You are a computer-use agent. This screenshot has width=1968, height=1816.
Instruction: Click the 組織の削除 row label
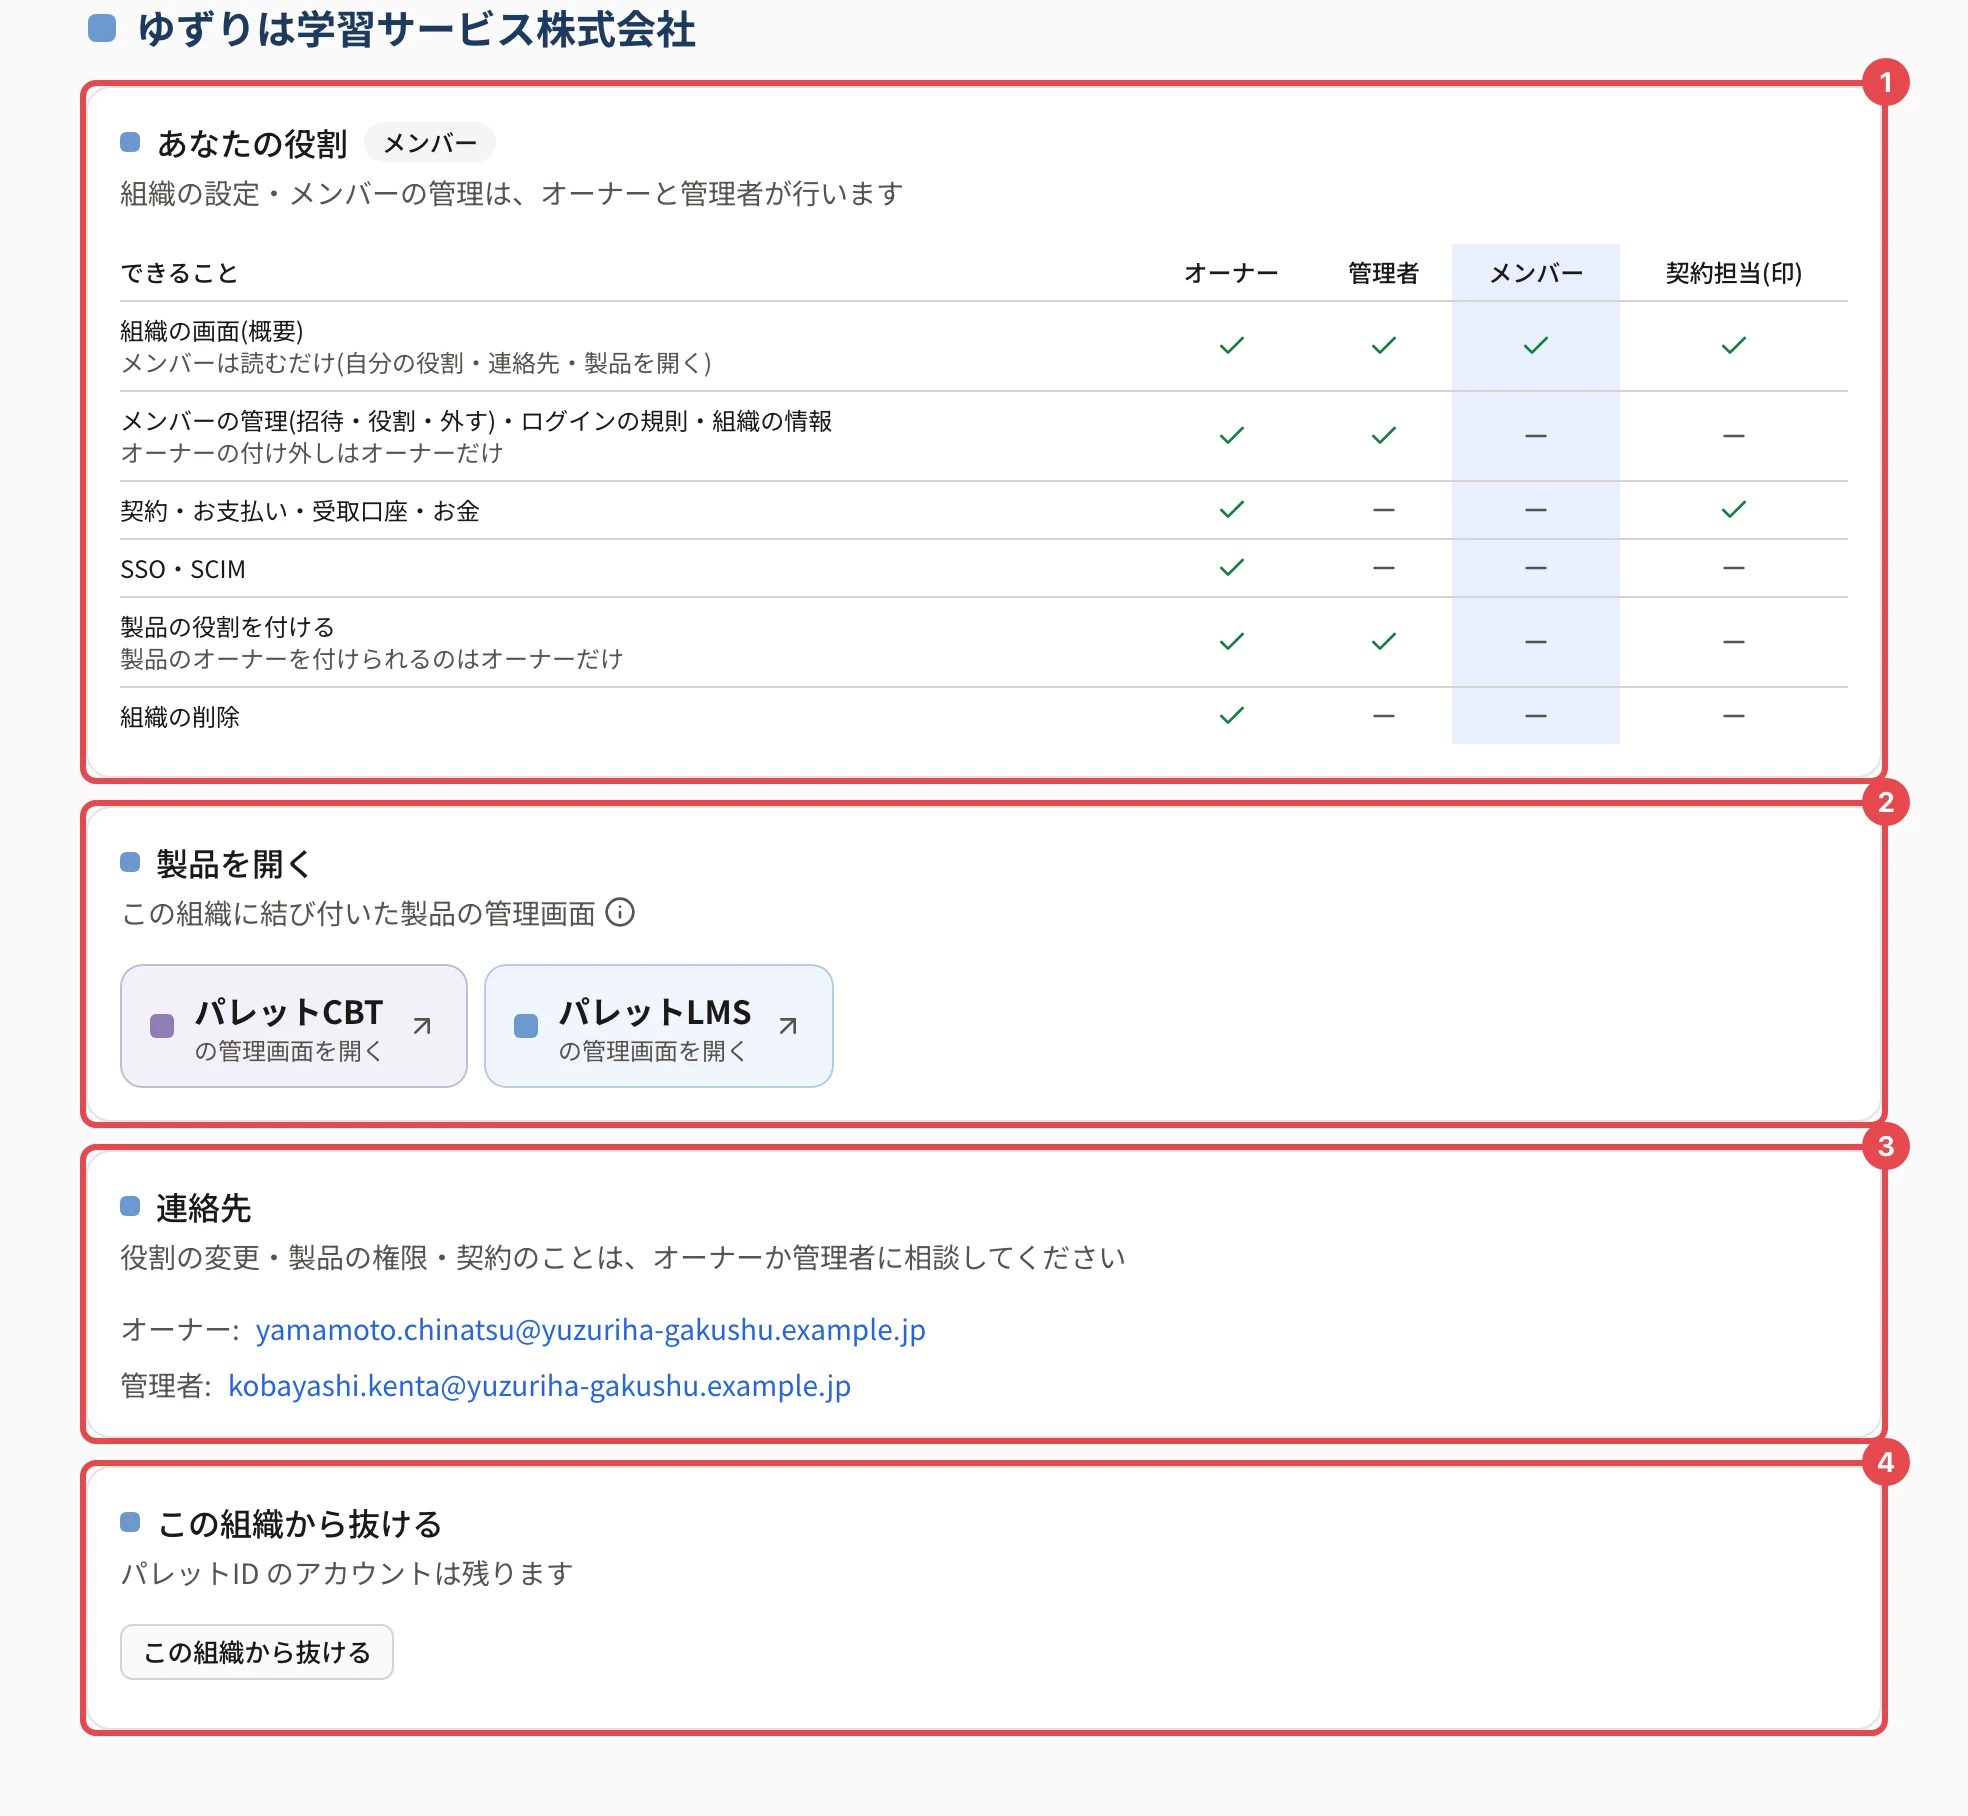180,717
